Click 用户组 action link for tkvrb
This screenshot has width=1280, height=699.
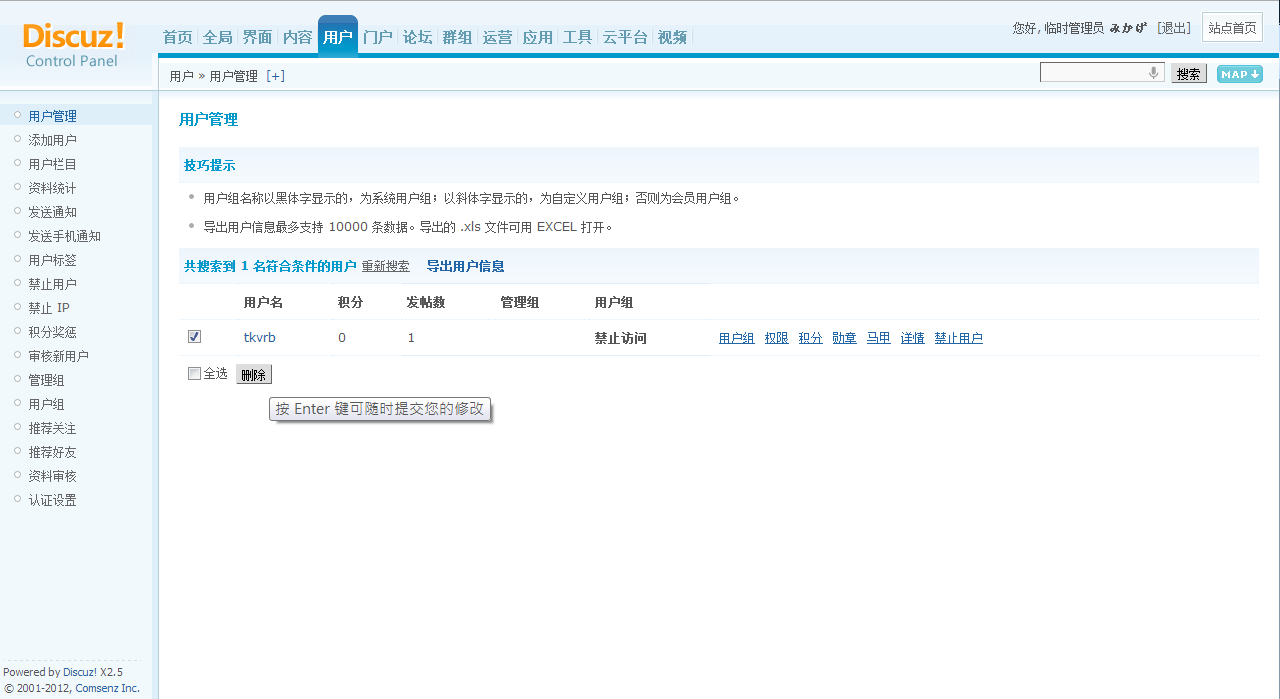click(x=736, y=338)
